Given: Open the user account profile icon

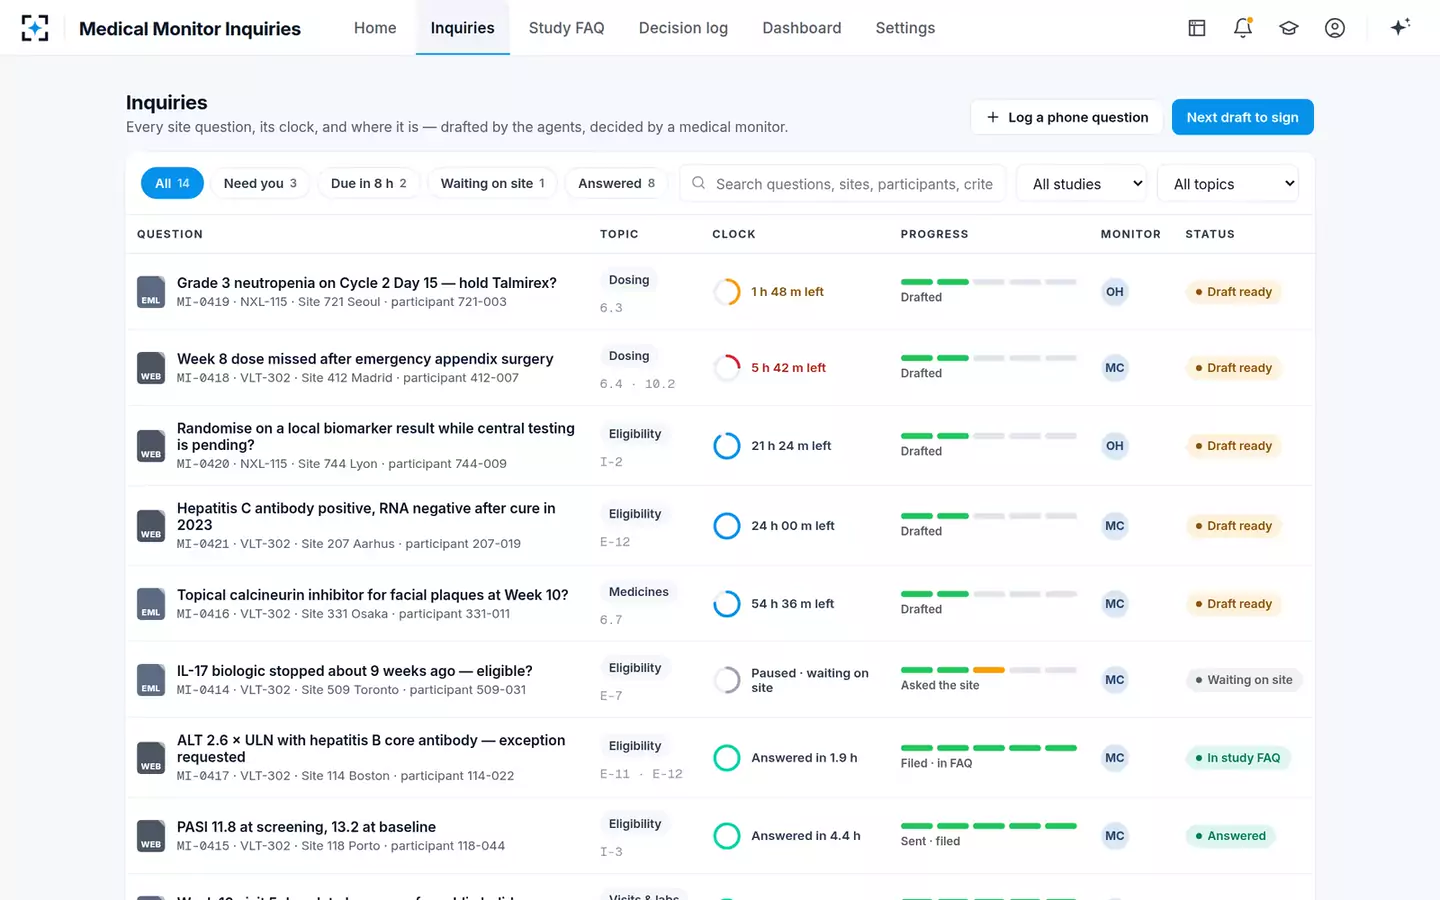Looking at the screenshot, I should (x=1335, y=28).
